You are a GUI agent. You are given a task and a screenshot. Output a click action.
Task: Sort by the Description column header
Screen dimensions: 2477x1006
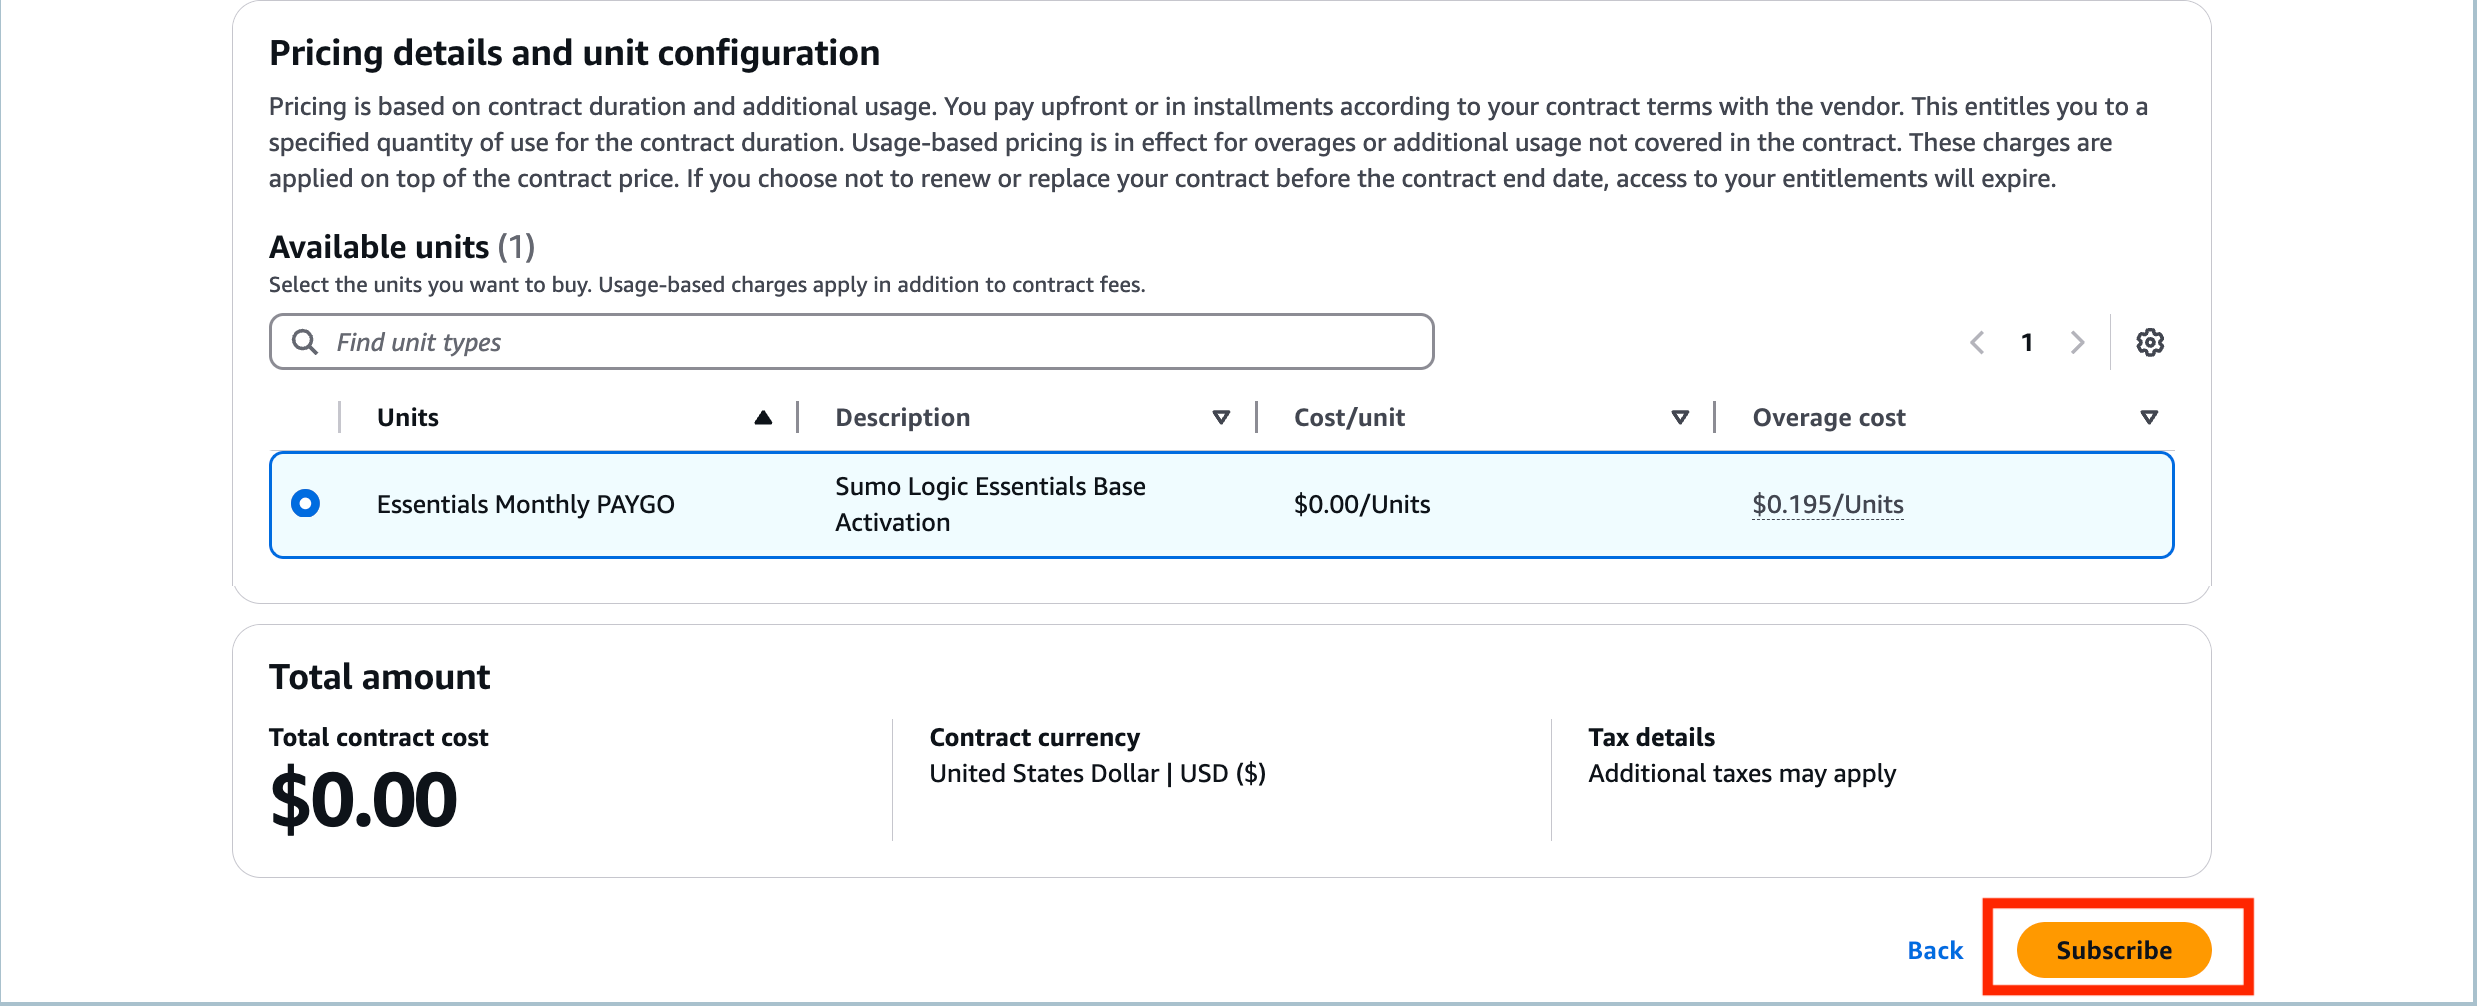[x=902, y=417]
